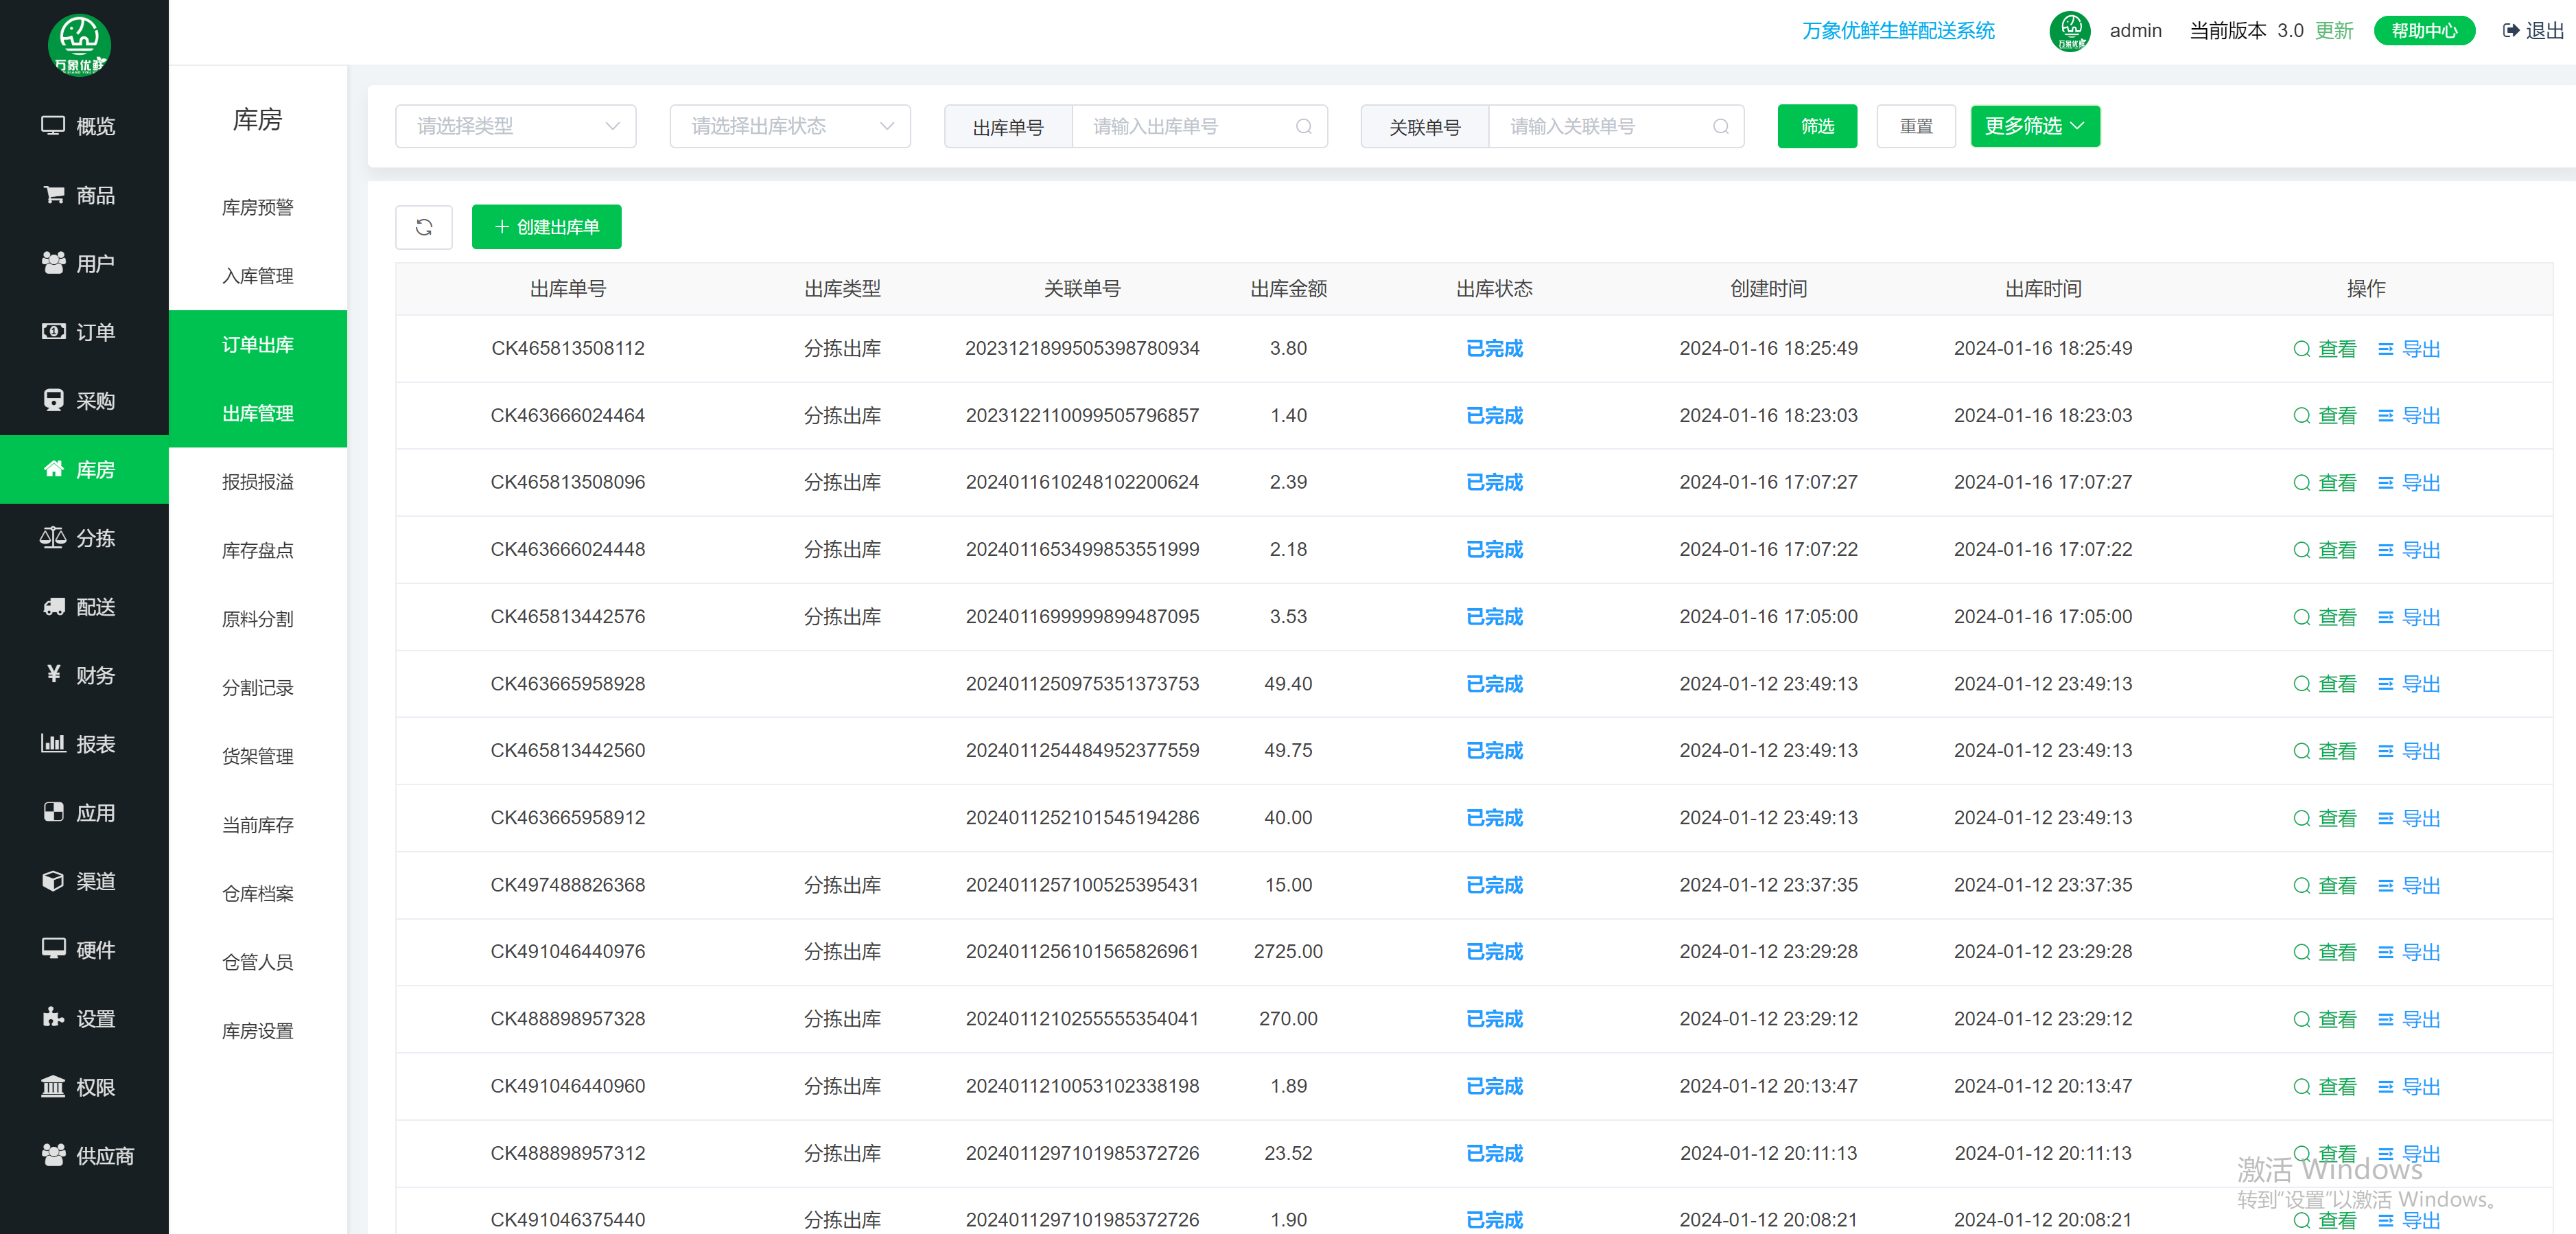The width and height of the screenshot is (2576, 1234).
Task: Click search icon in 出库单号 field
Action: tap(1303, 127)
